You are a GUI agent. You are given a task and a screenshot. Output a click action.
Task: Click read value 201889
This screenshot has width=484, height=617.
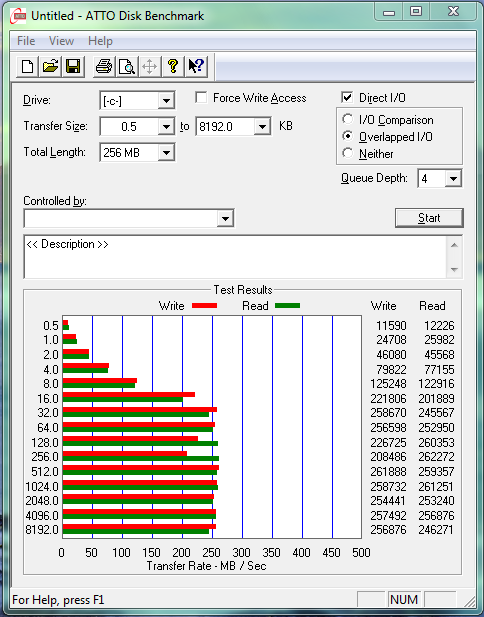click(x=436, y=399)
